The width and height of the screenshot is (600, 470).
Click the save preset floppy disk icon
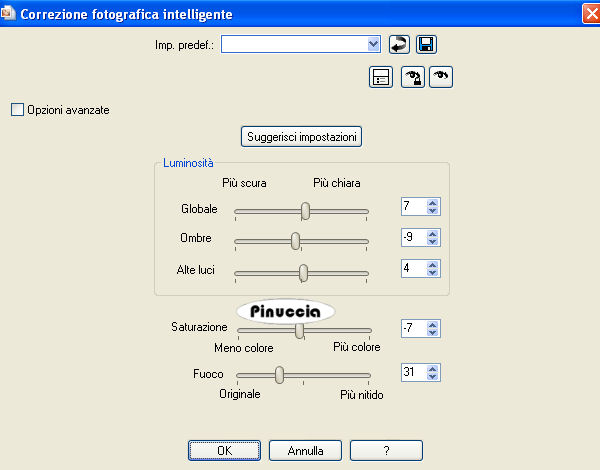(x=427, y=44)
